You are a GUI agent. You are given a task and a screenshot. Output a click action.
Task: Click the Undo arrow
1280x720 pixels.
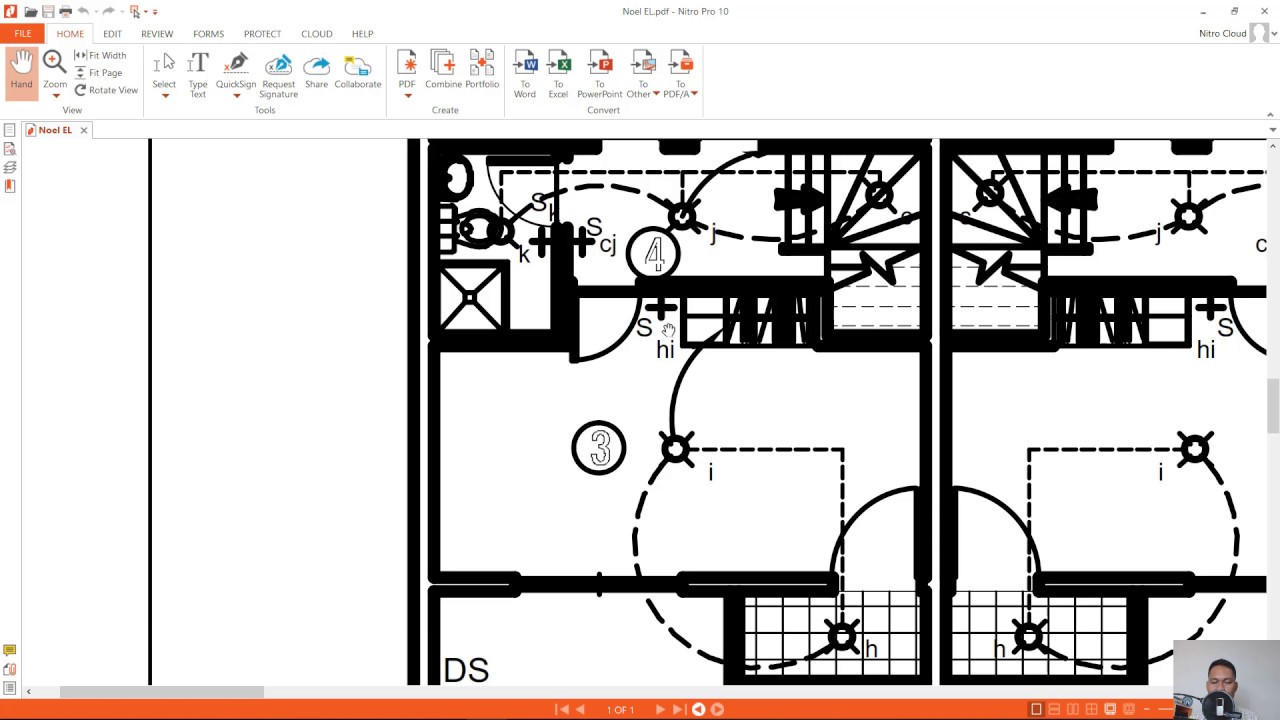[83, 12]
